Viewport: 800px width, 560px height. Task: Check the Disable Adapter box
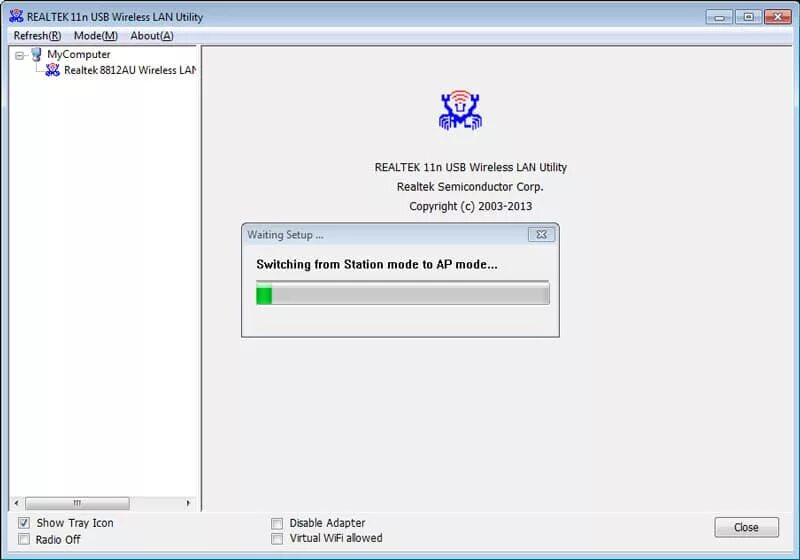pos(277,523)
